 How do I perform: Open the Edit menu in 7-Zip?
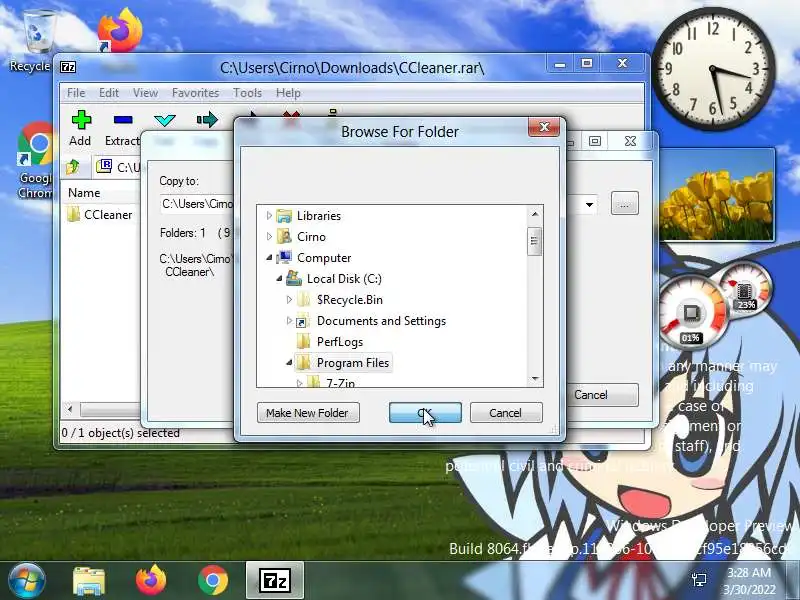tap(109, 93)
